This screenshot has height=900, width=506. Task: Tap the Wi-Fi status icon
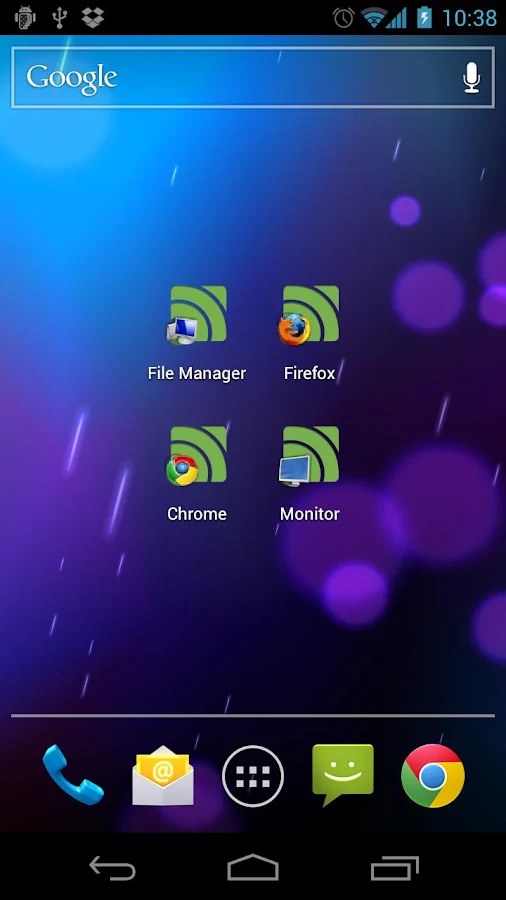click(373, 17)
